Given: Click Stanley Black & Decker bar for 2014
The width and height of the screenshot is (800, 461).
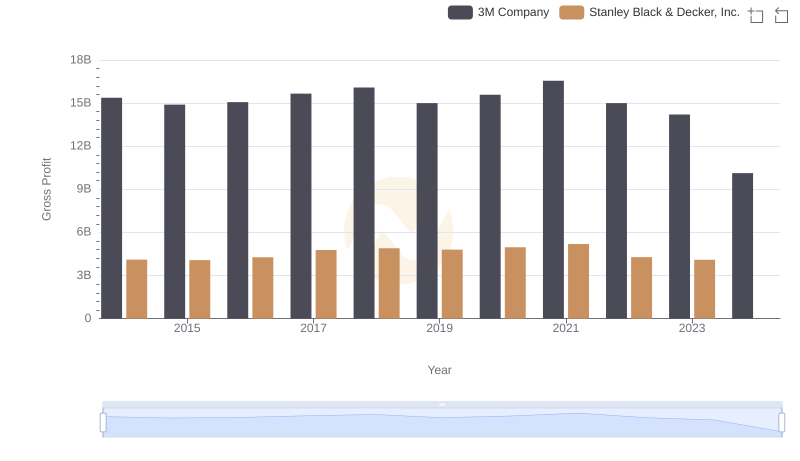Looking at the screenshot, I should [137, 289].
